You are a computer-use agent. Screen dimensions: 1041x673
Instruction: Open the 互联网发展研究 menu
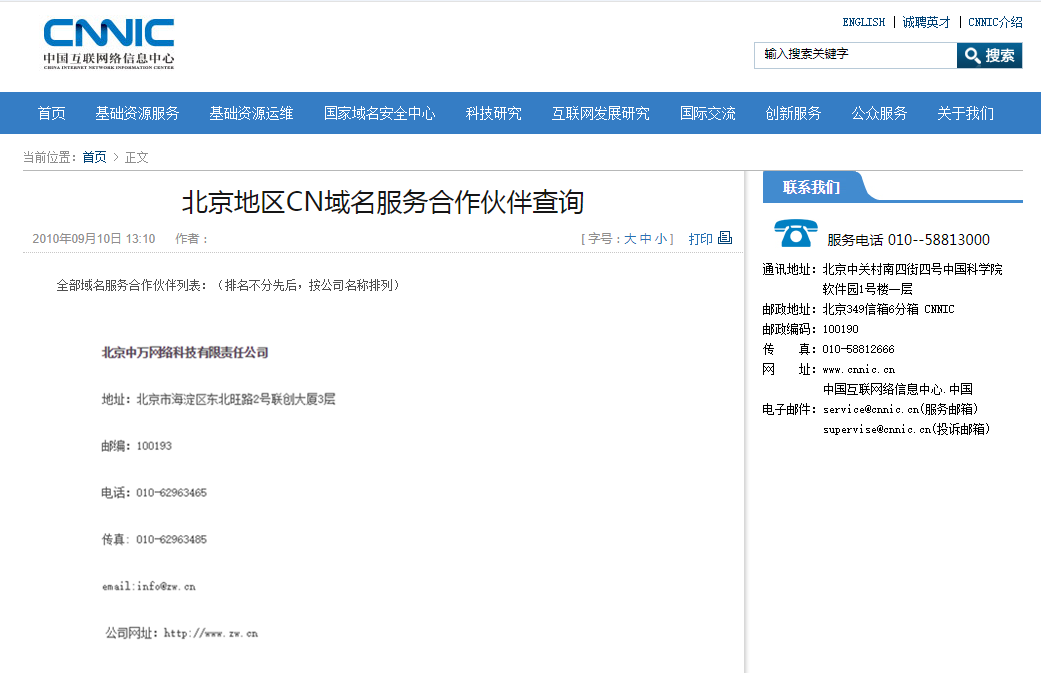pyautogui.click(x=601, y=113)
